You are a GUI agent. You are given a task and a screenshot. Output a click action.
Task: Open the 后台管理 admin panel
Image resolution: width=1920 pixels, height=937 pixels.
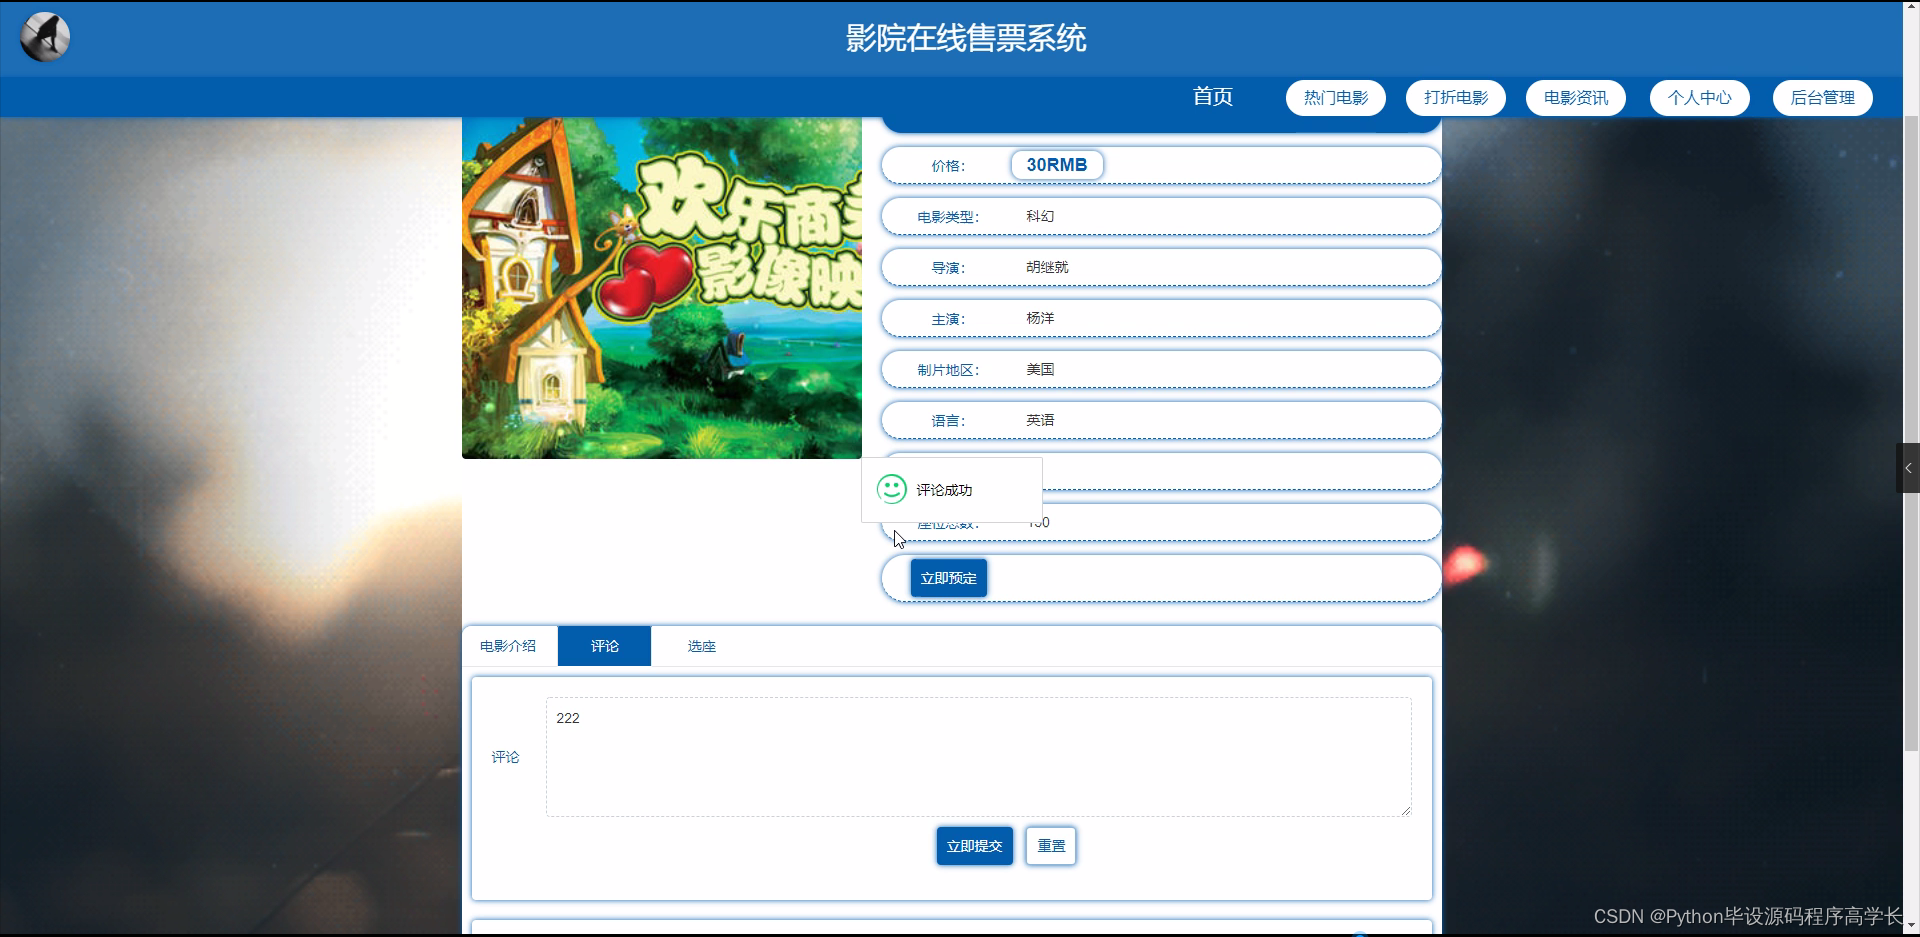1821,97
